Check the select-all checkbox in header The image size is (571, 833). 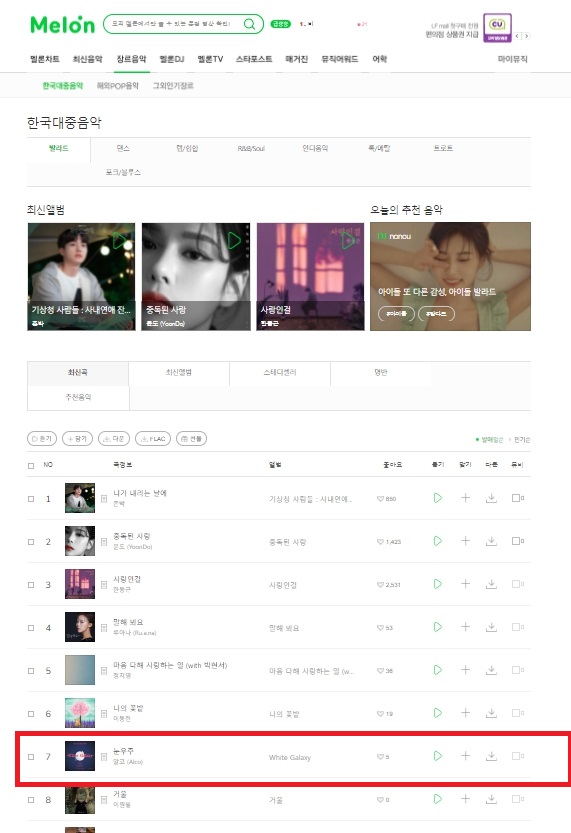click(31, 465)
